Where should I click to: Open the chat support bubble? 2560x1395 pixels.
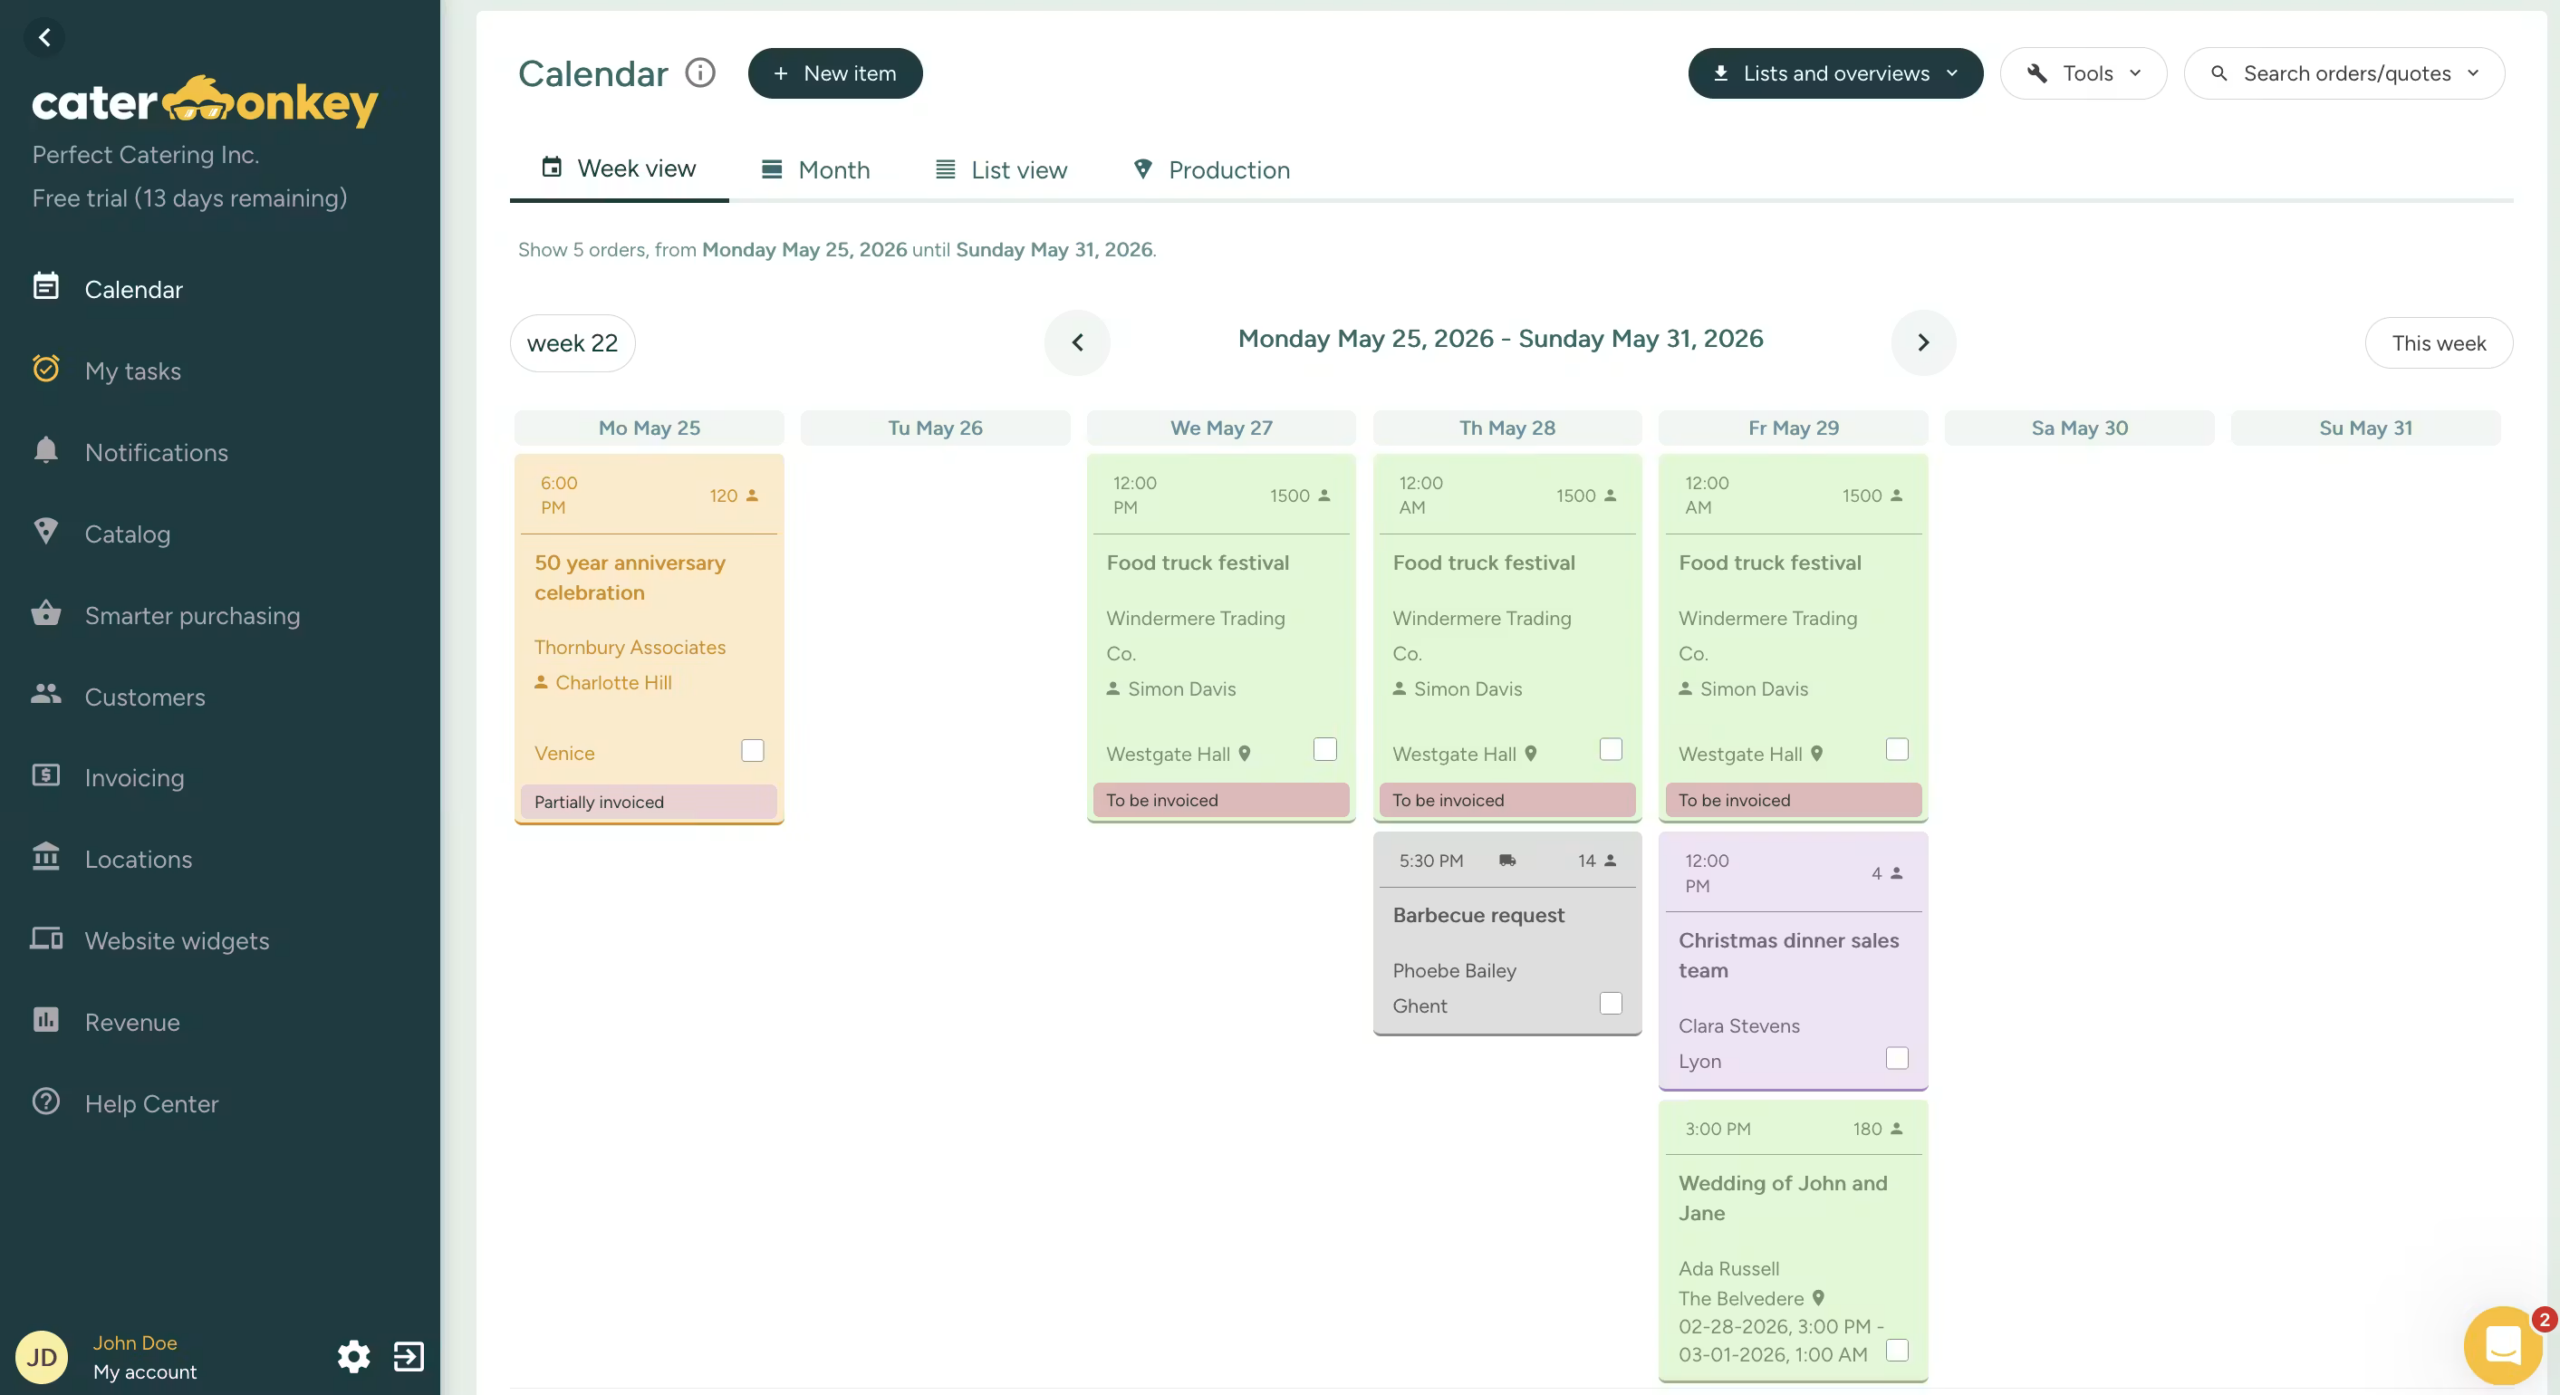2502,1345
